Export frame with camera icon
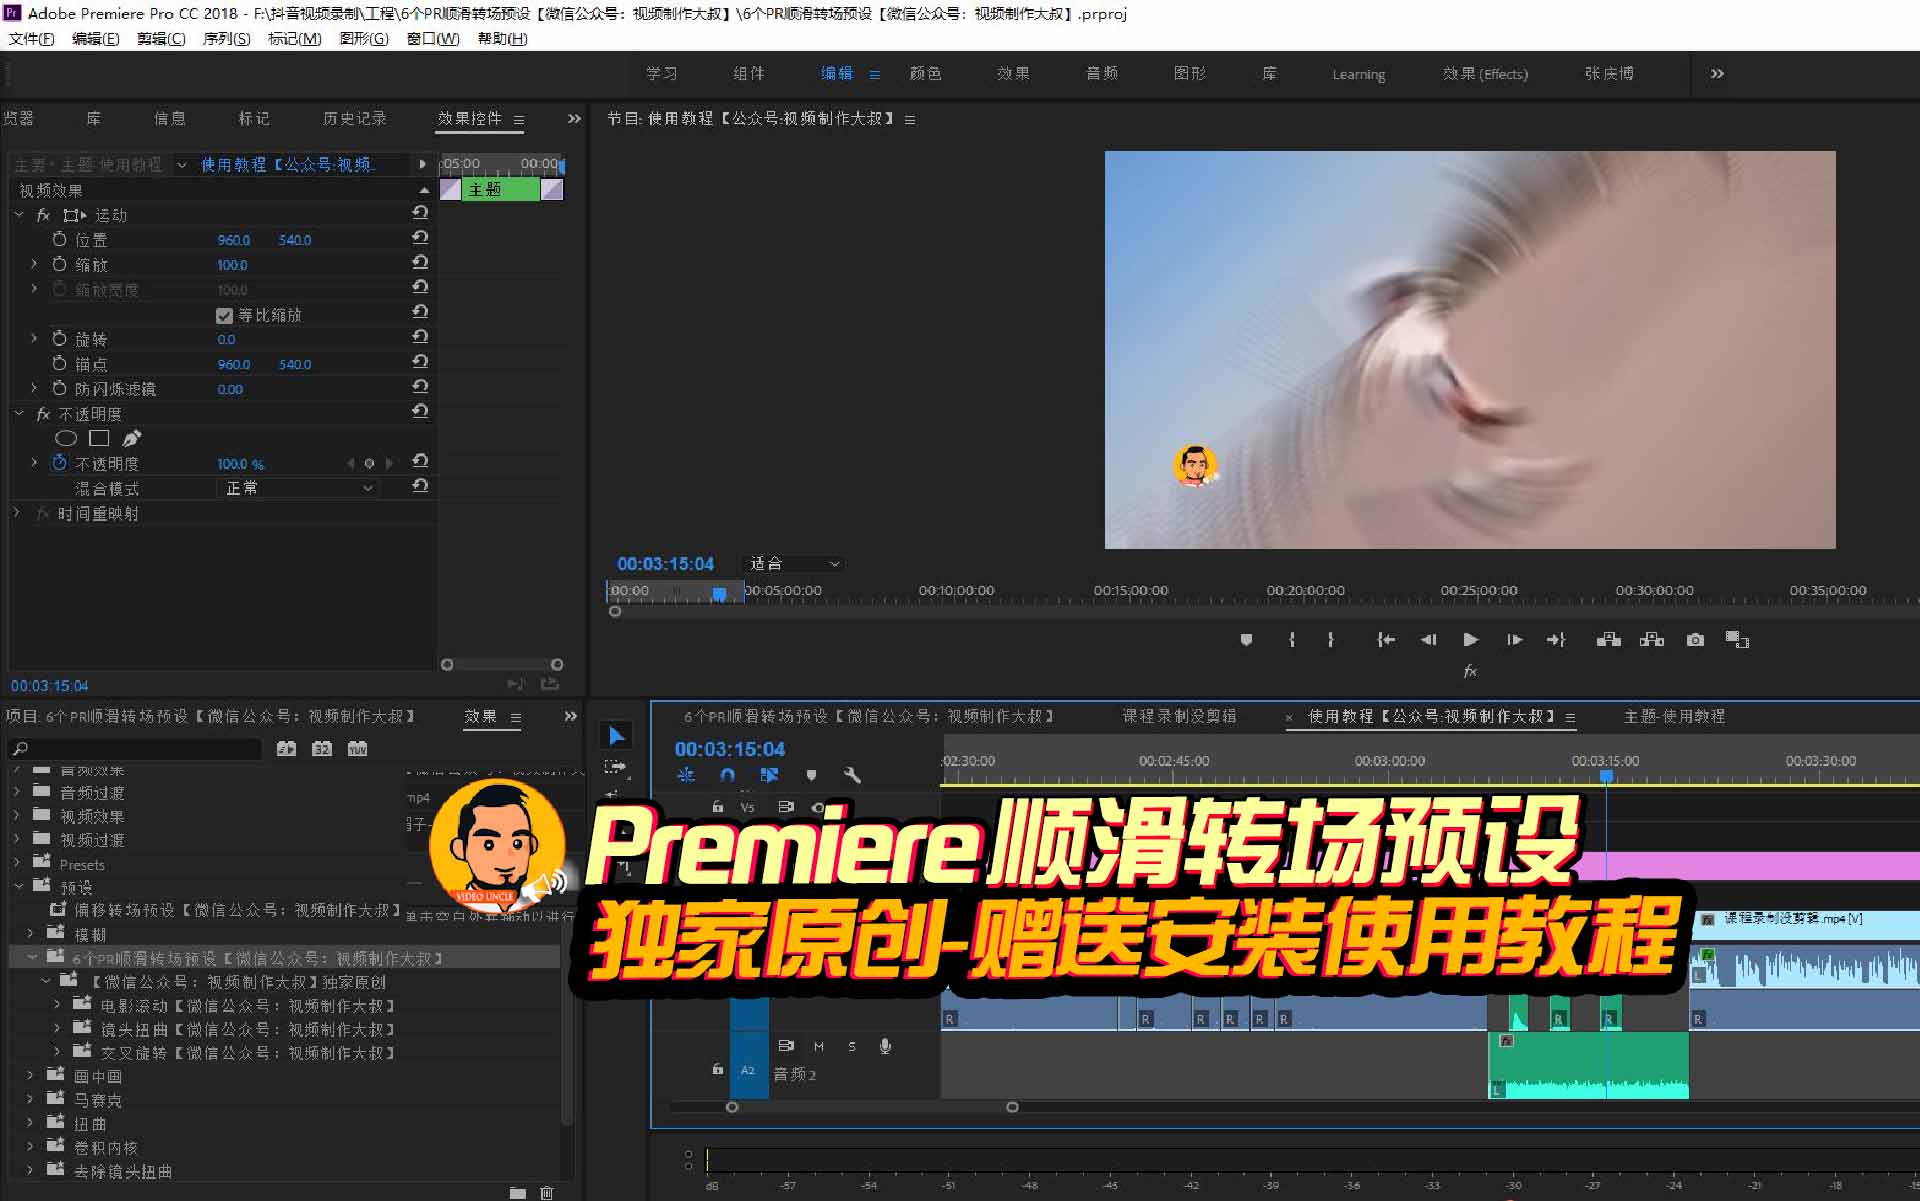Image resolution: width=1920 pixels, height=1201 pixels. (x=1695, y=640)
